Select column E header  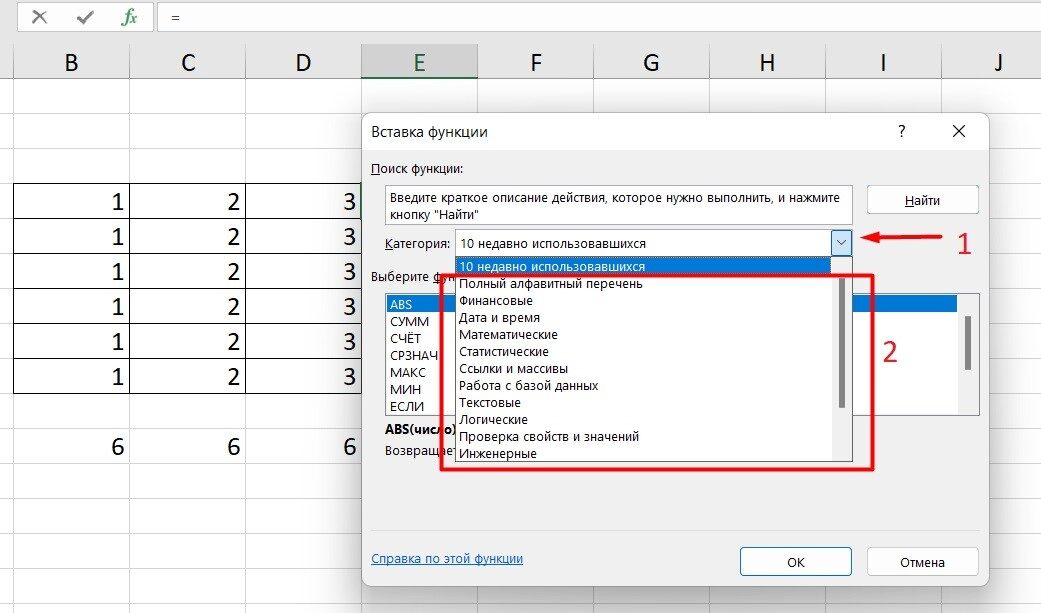tap(419, 62)
